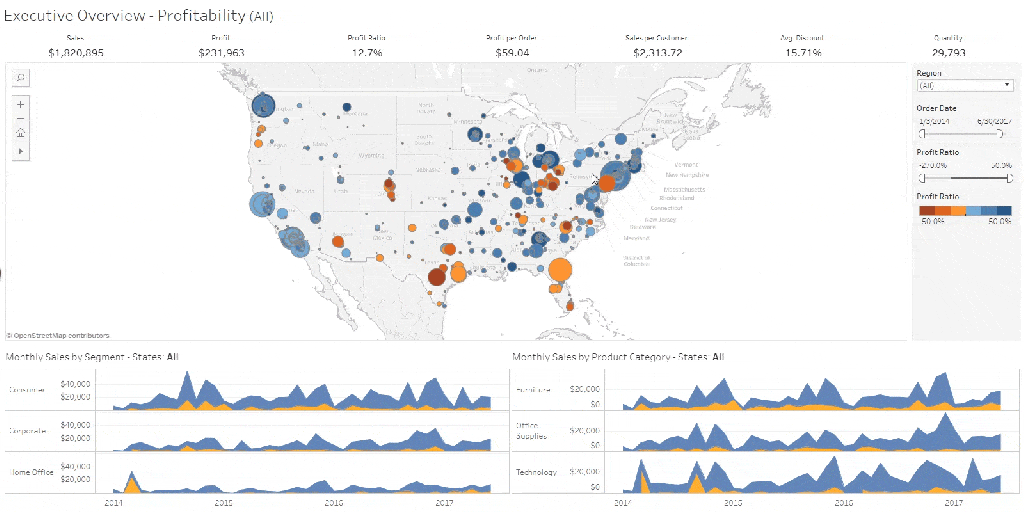Screen dimensions: 1024x512
Task: Select the light orange legend swatch
Action: tap(957, 211)
